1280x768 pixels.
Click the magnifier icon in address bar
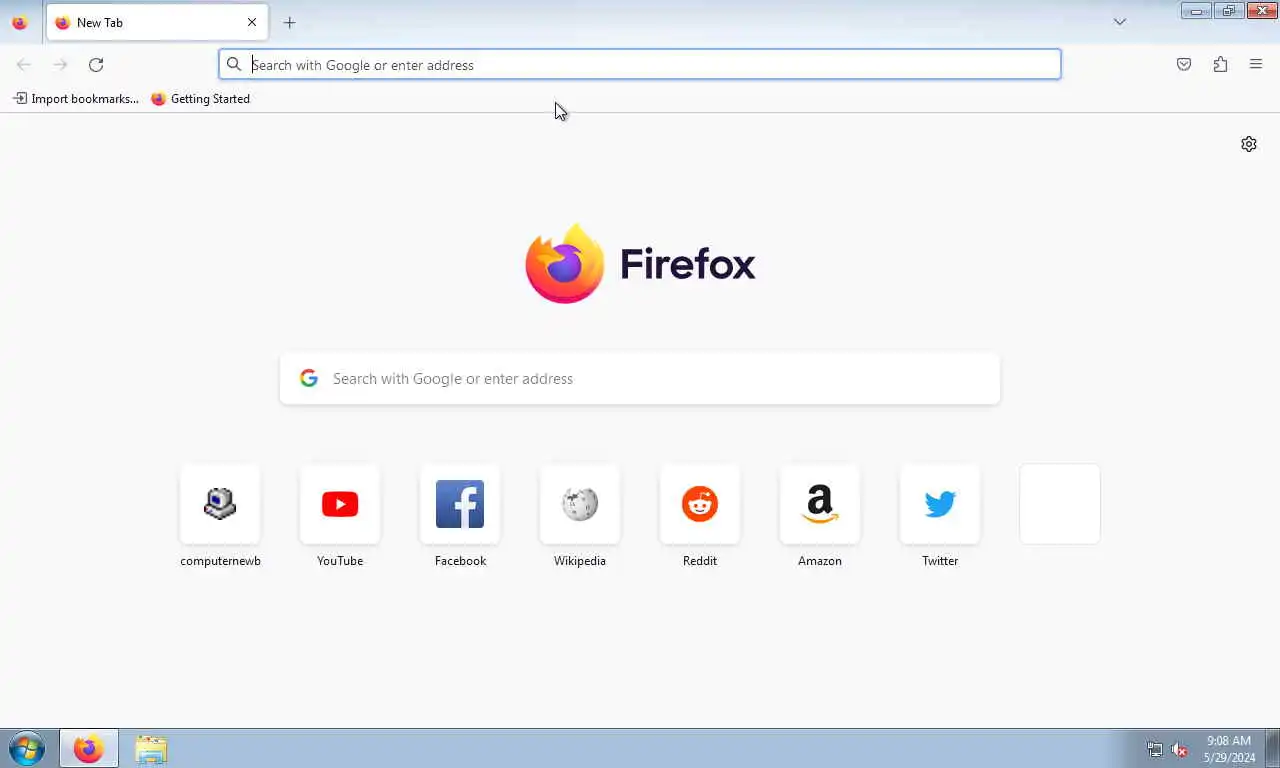click(x=234, y=65)
